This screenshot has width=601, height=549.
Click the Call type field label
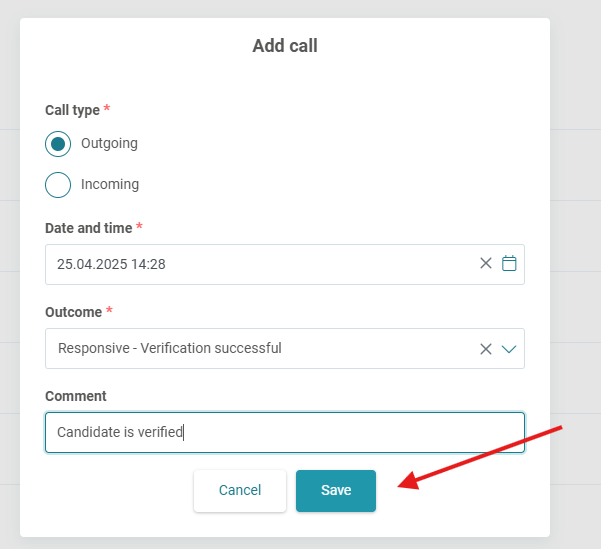72,110
